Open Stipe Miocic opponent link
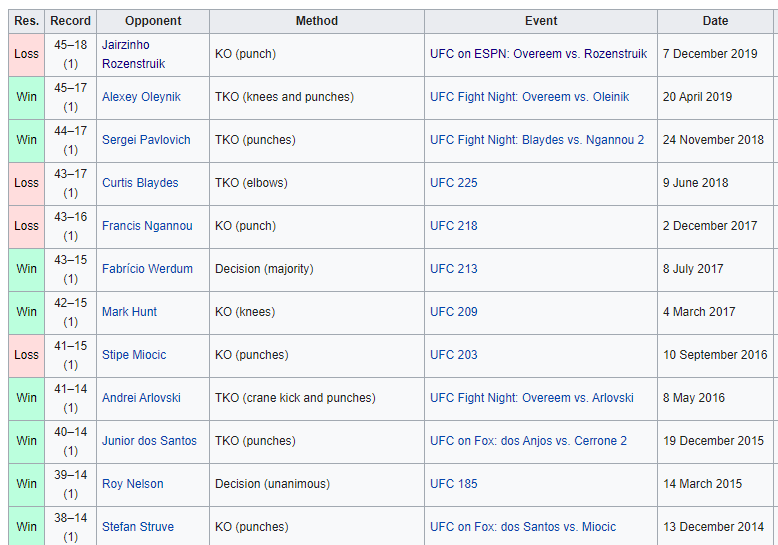Viewport: 778px width, 545px height. tap(134, 355)
